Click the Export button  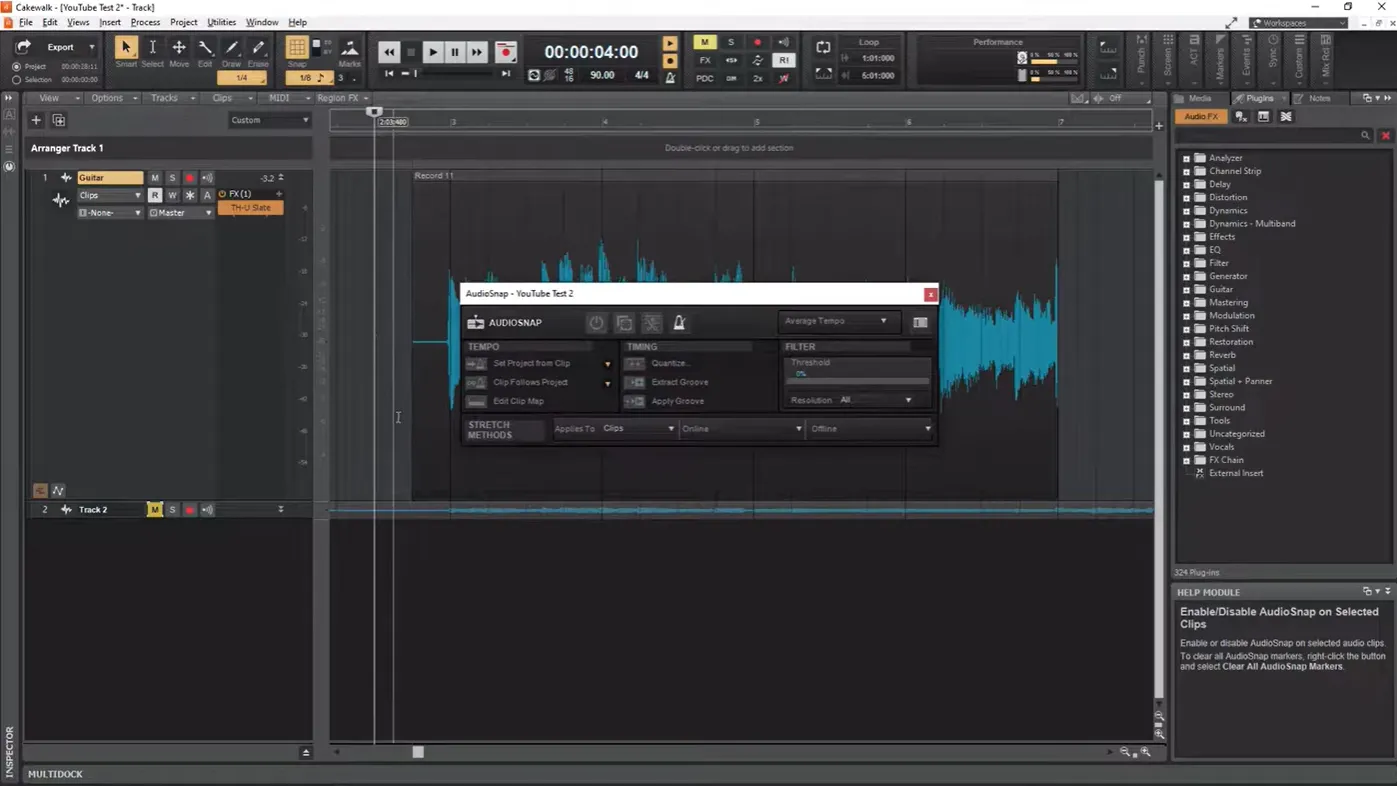pos(60,47)
